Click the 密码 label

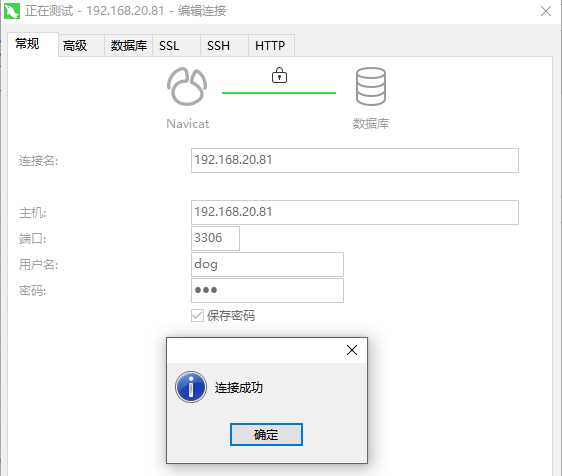tap(33, 290)
